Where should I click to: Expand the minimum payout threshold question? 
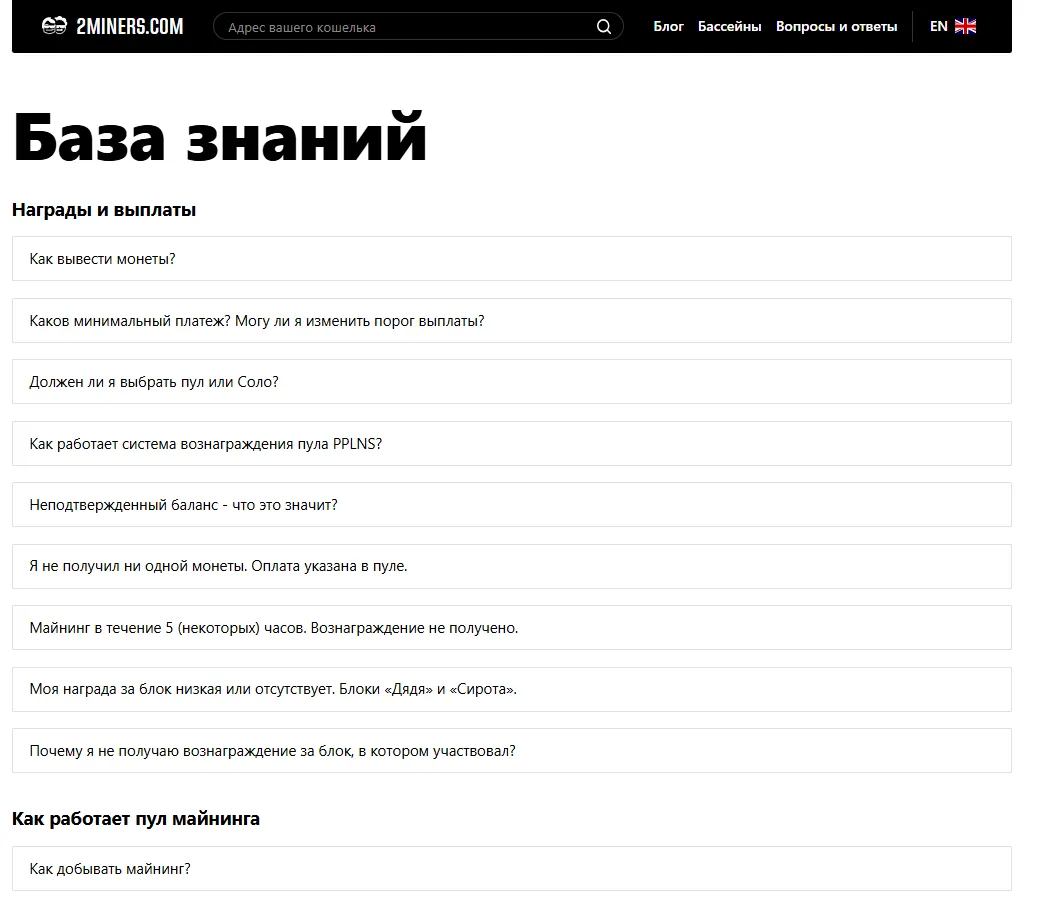pyautogui.click(x=512, y=321)
